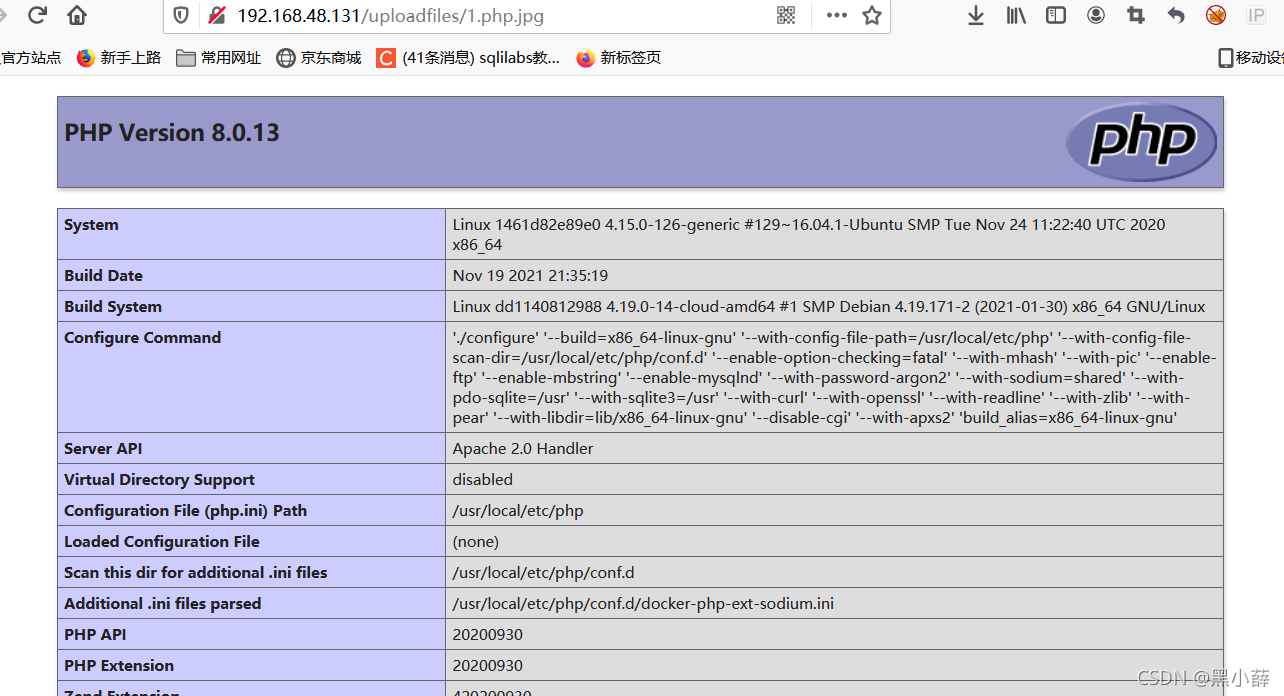Open the 新标签页 bookmark
The height and width of the screenshot is (696, 1284).
(619, 58)
